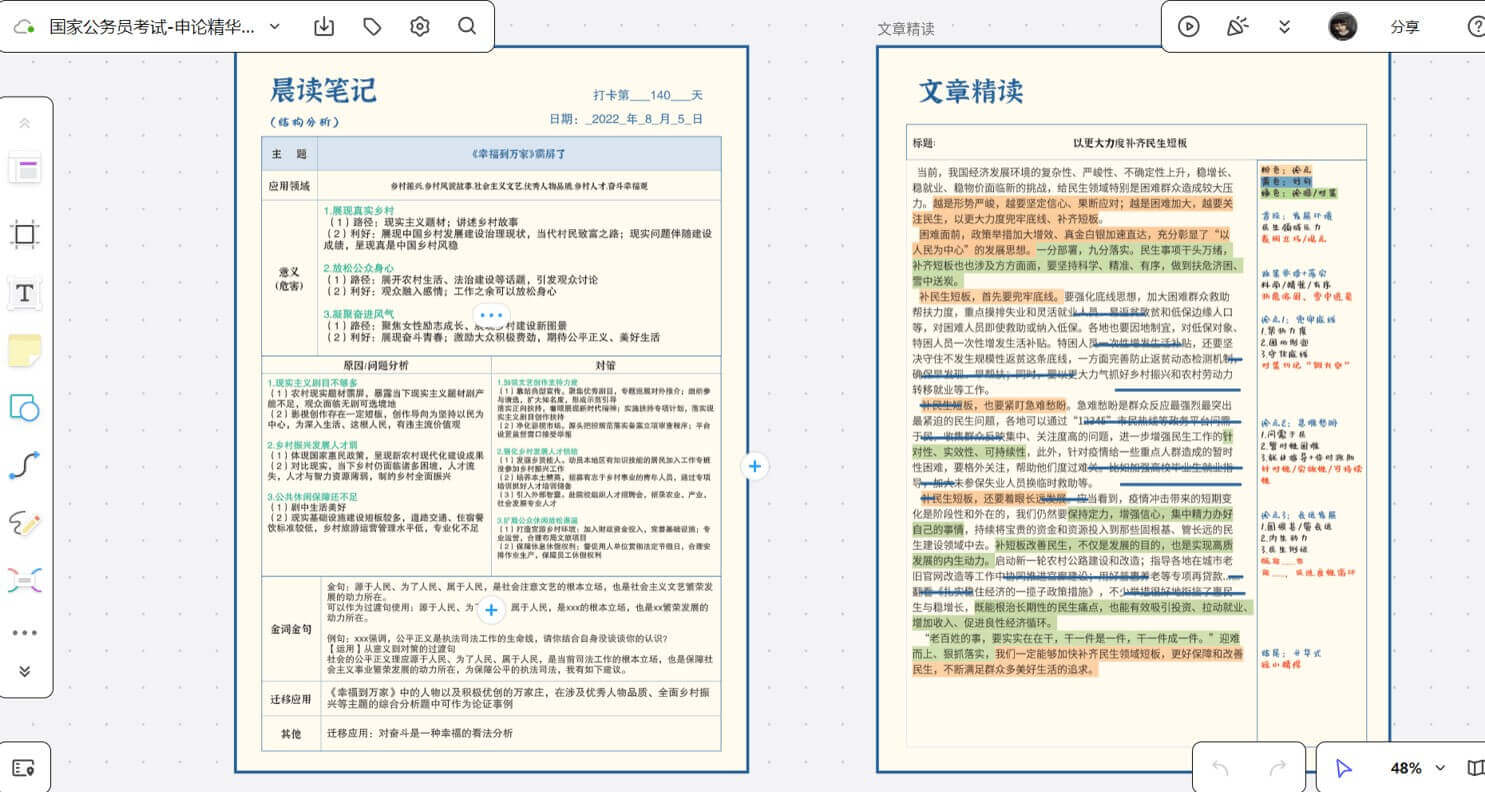Open the guide book icon at bottom right
The height and width of the screenshot is (792, 1485).
1475,768
